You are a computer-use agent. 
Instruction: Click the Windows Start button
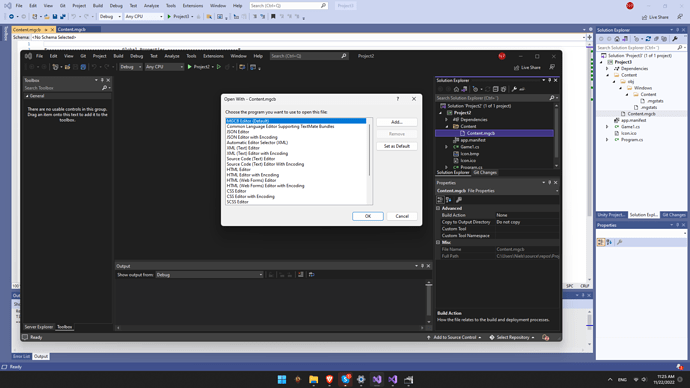(x=282, y=380)
